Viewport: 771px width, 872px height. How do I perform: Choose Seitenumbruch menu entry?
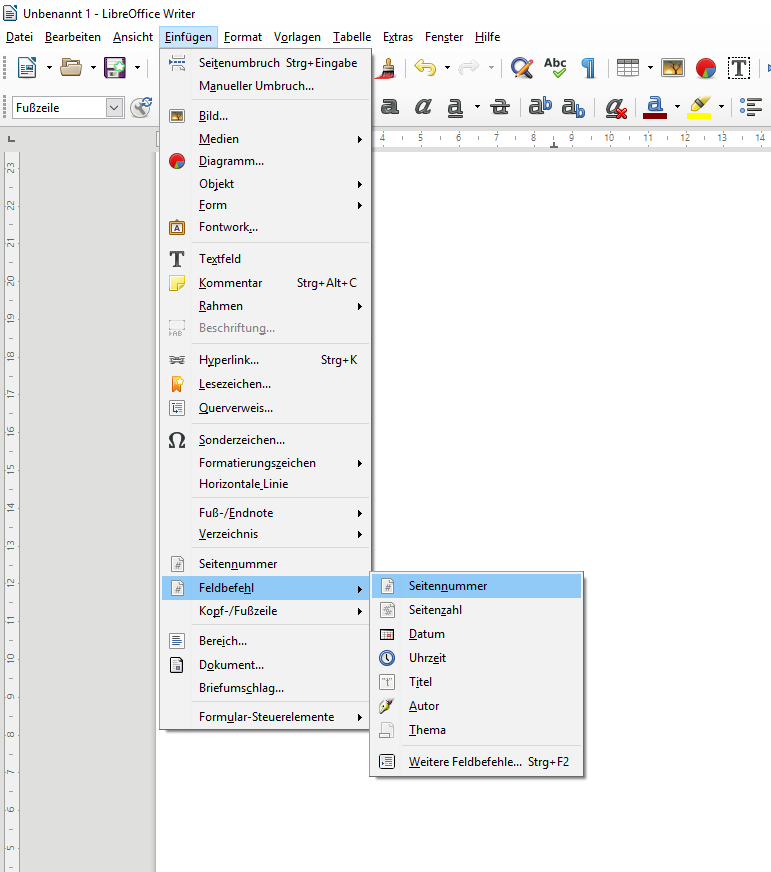pos(265,63)
